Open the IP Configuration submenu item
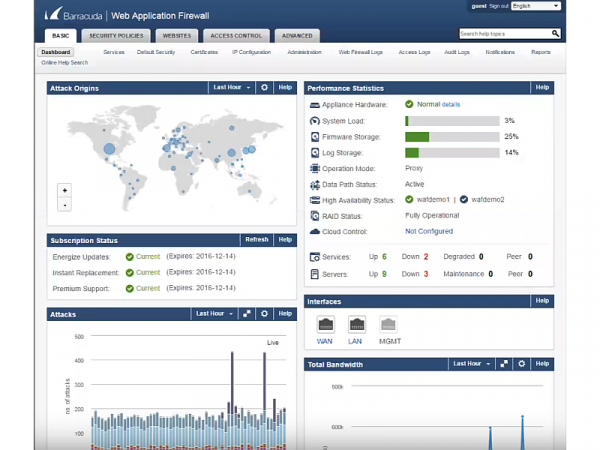 pos(251,52)
